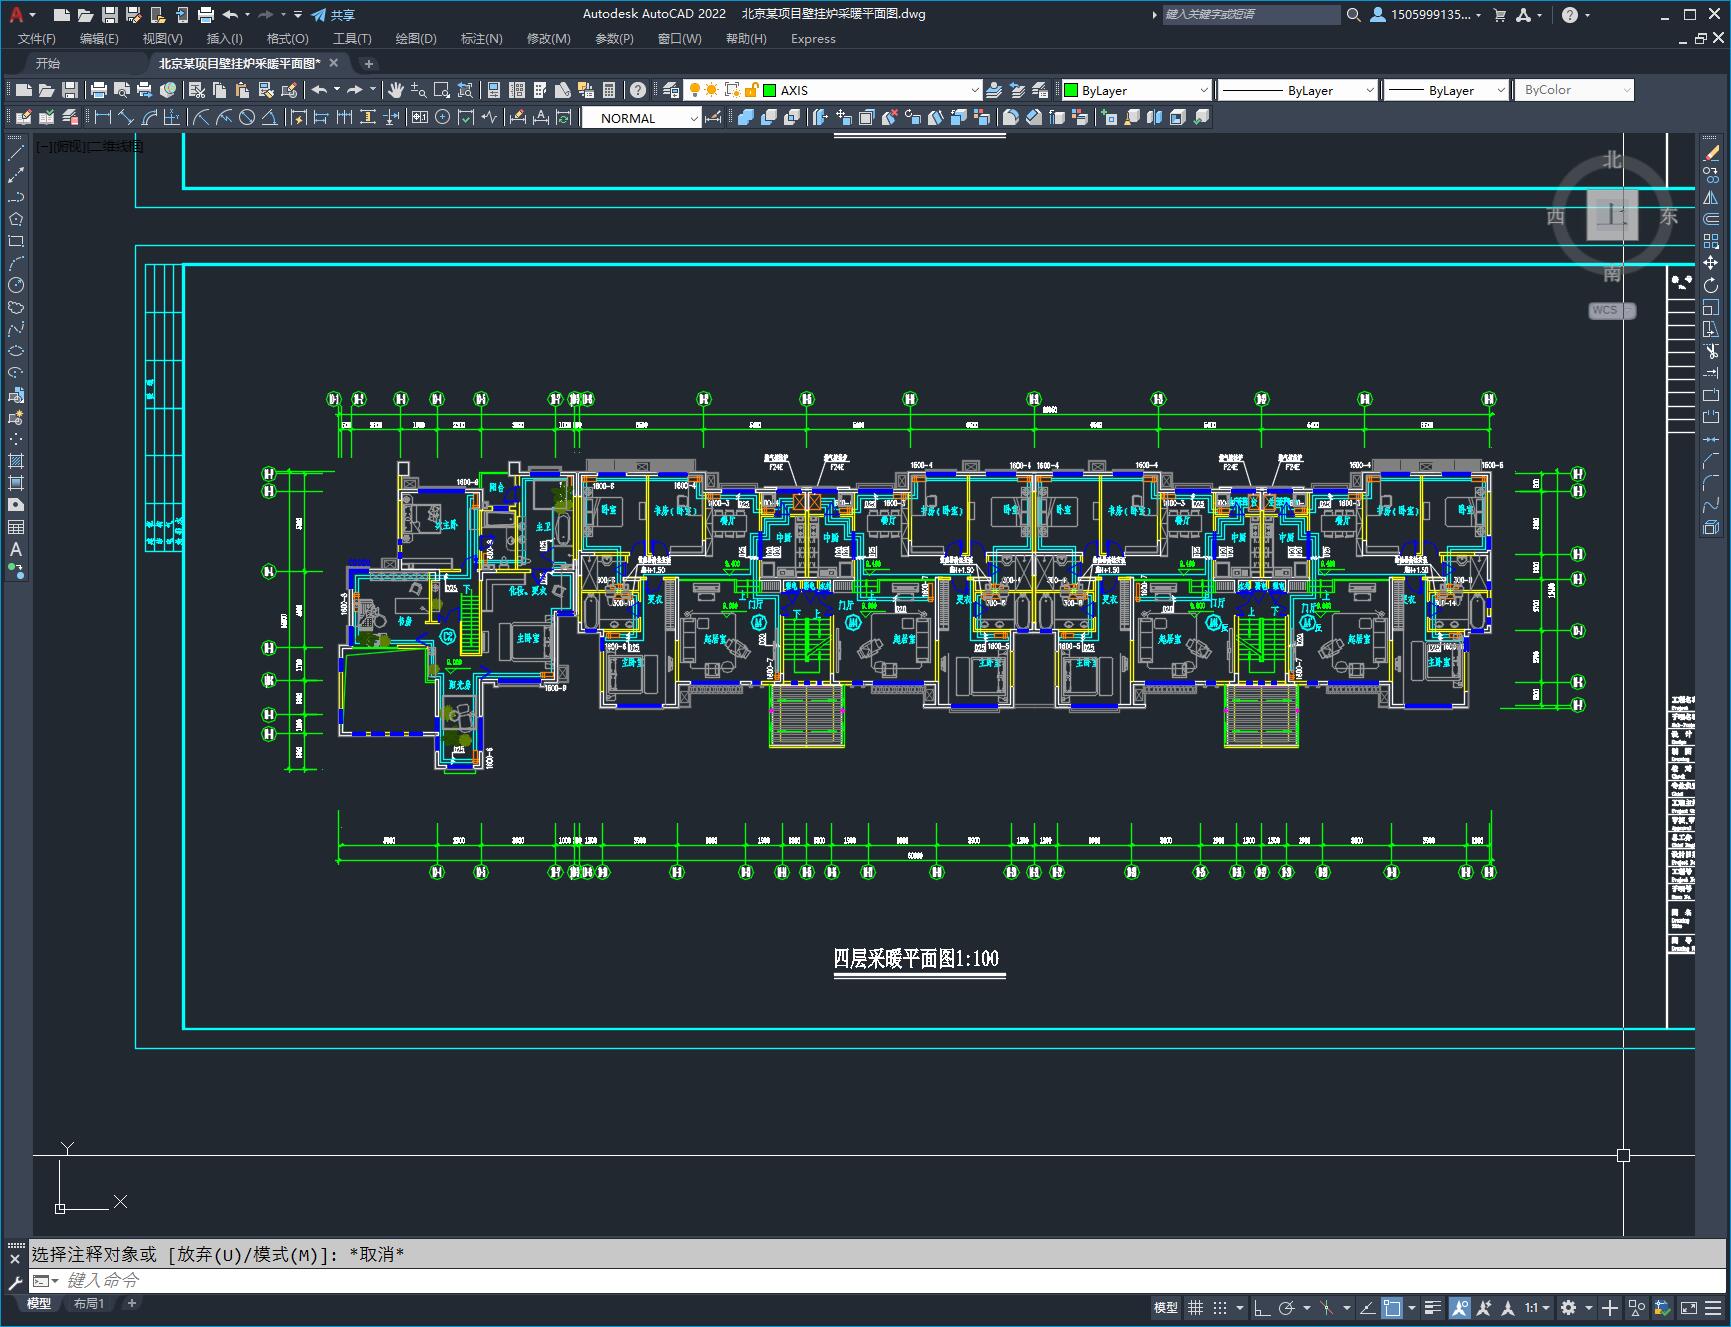Select the Move tool in the Modify toolbar
Viewport: 1731px width, 1327px height.
point(1711,263)
